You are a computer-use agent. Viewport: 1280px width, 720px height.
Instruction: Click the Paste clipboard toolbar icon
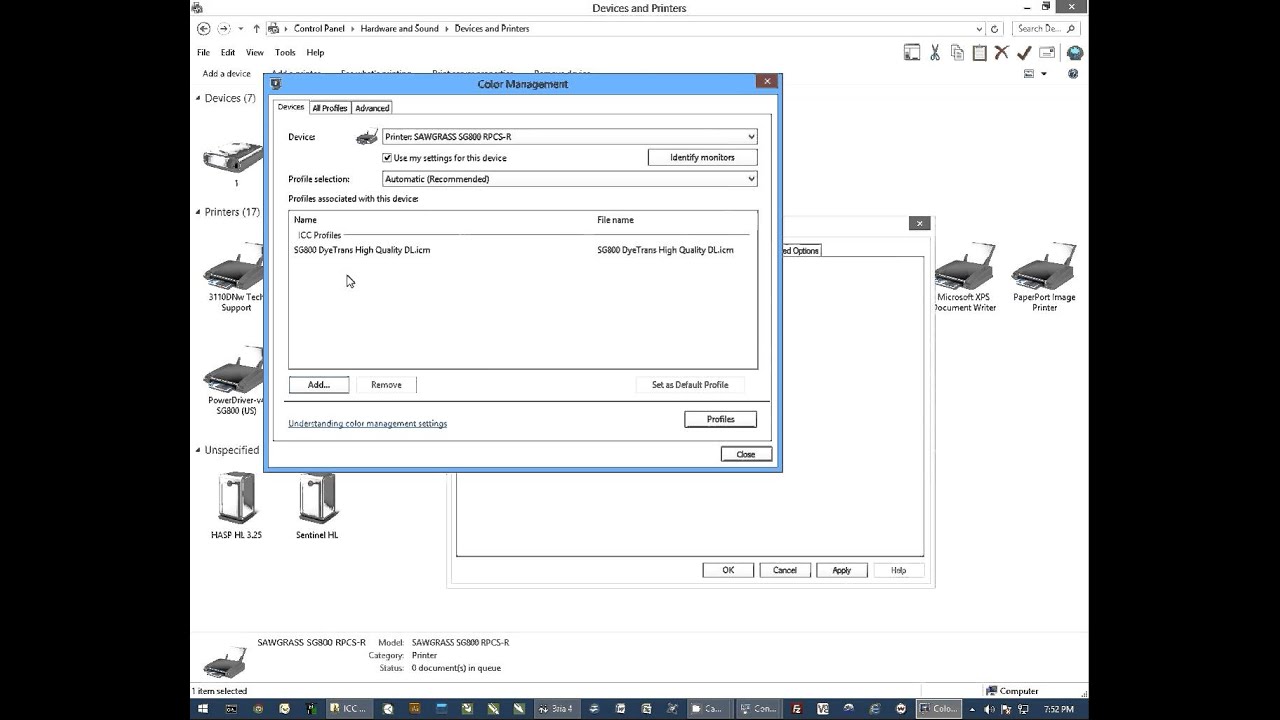coord(980,53)
